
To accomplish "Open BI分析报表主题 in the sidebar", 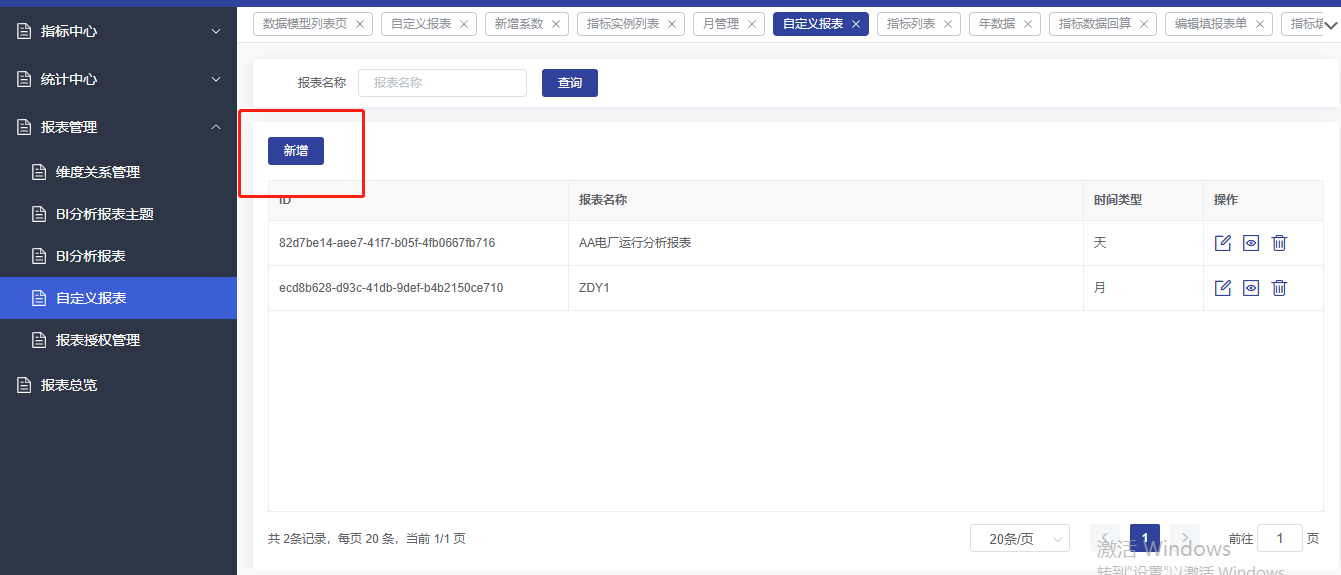I will 104,214.
